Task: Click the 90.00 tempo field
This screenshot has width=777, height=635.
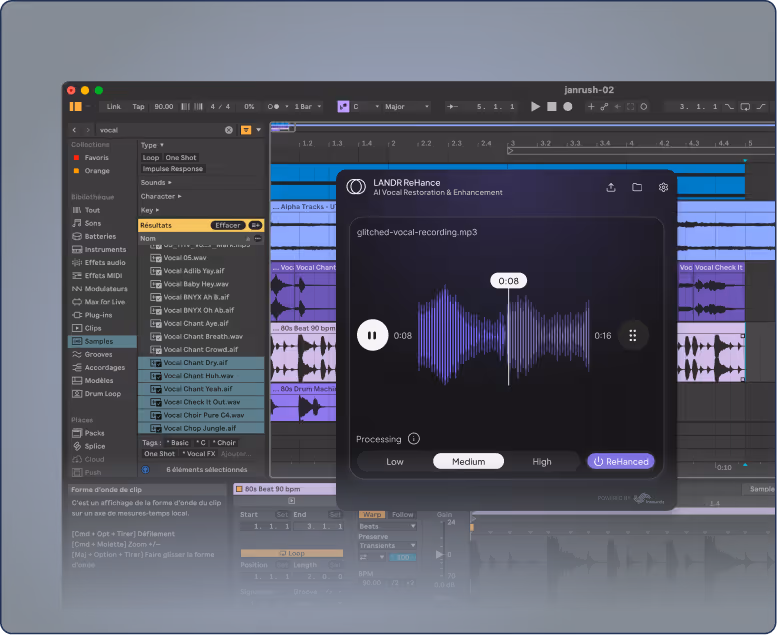Action: point(164,107)
